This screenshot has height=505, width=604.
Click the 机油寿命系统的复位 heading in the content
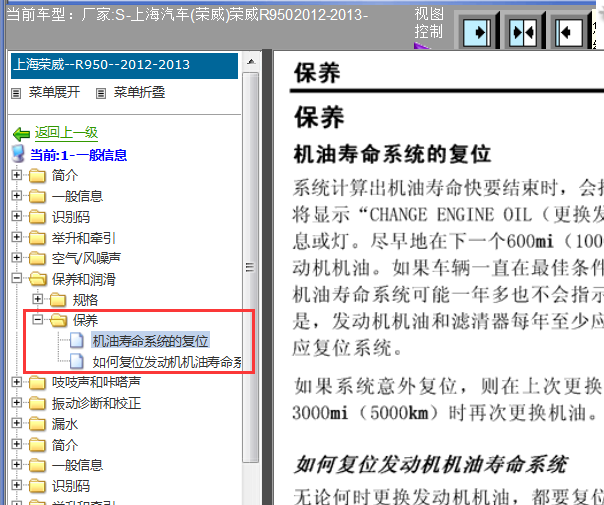392,155
